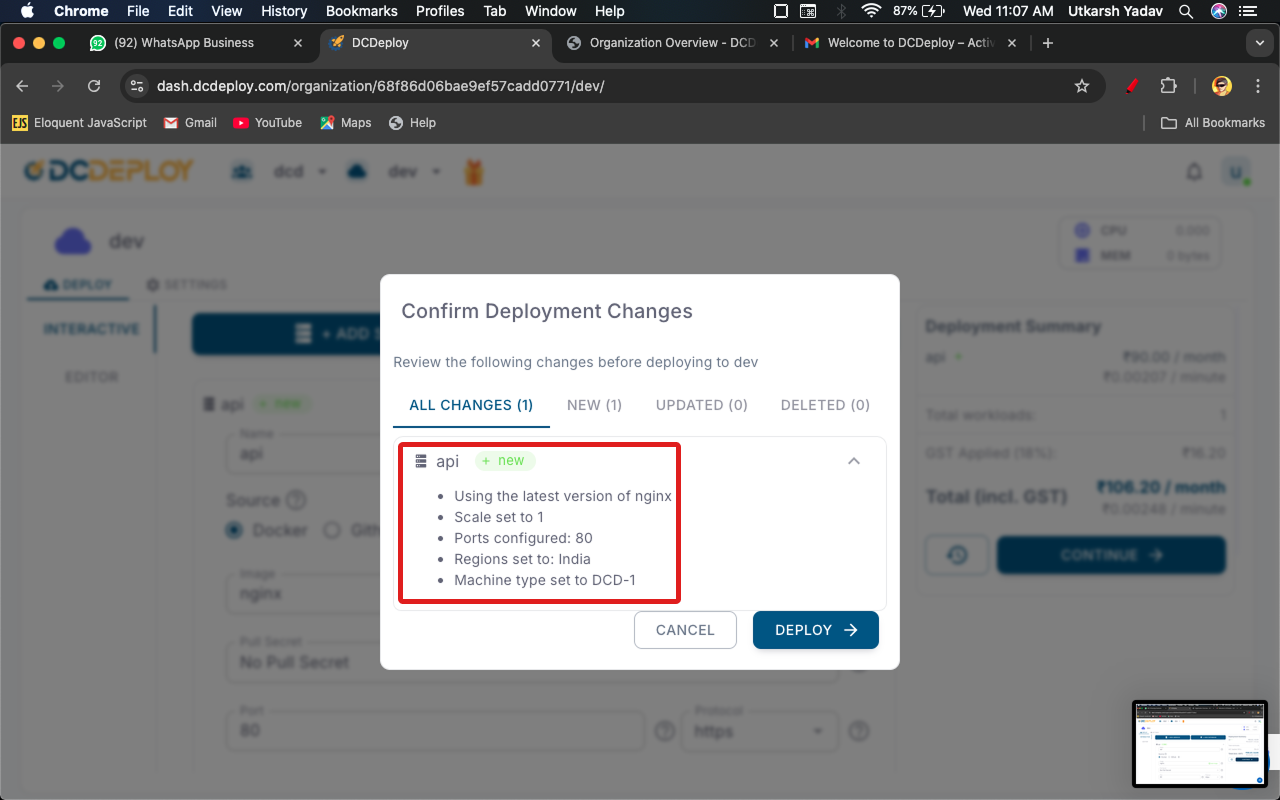Image resolution: width=1280 pixels, height=800 pixels.
Task: Open the DELETED (0) tab
Action: click(825, 405)
